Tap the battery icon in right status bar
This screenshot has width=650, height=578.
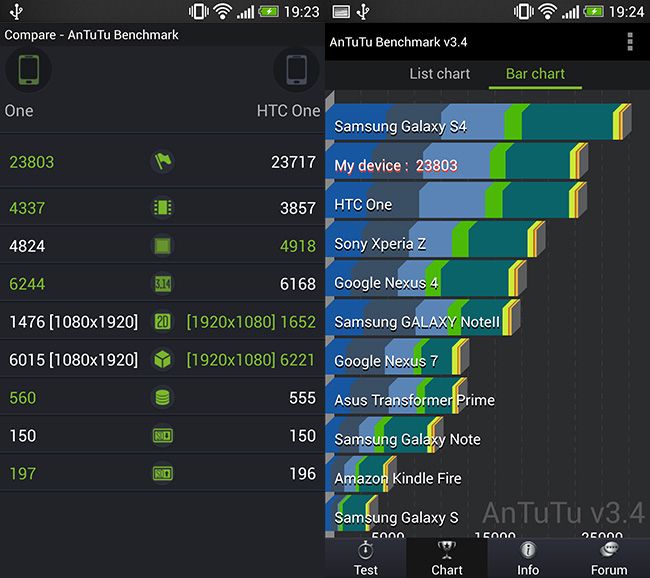(x=594, y=11)
